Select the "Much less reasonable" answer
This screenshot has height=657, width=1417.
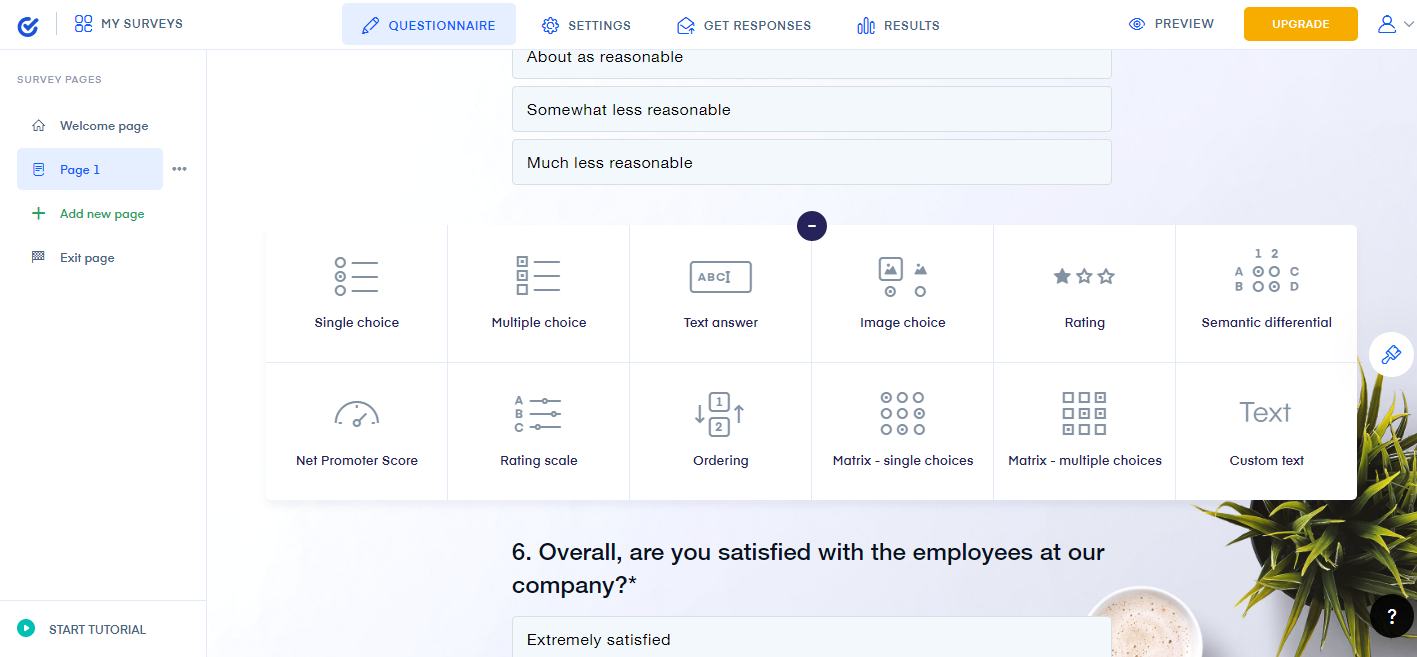[x=811, y=162]
